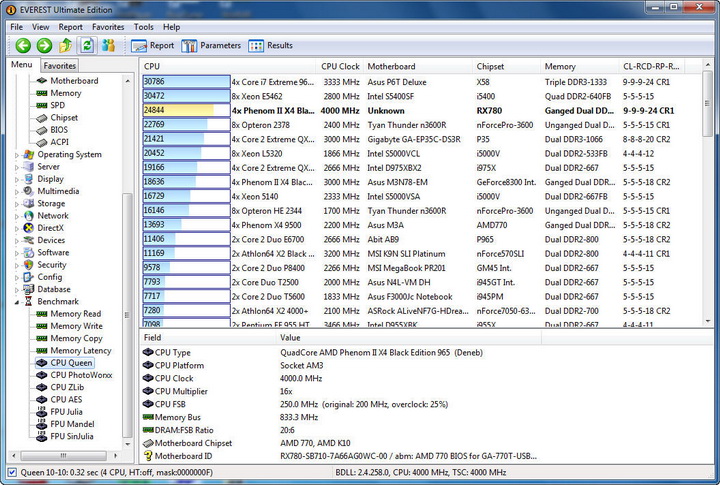Click the Config tree icon
720x485 pixels.
point(28,277)
